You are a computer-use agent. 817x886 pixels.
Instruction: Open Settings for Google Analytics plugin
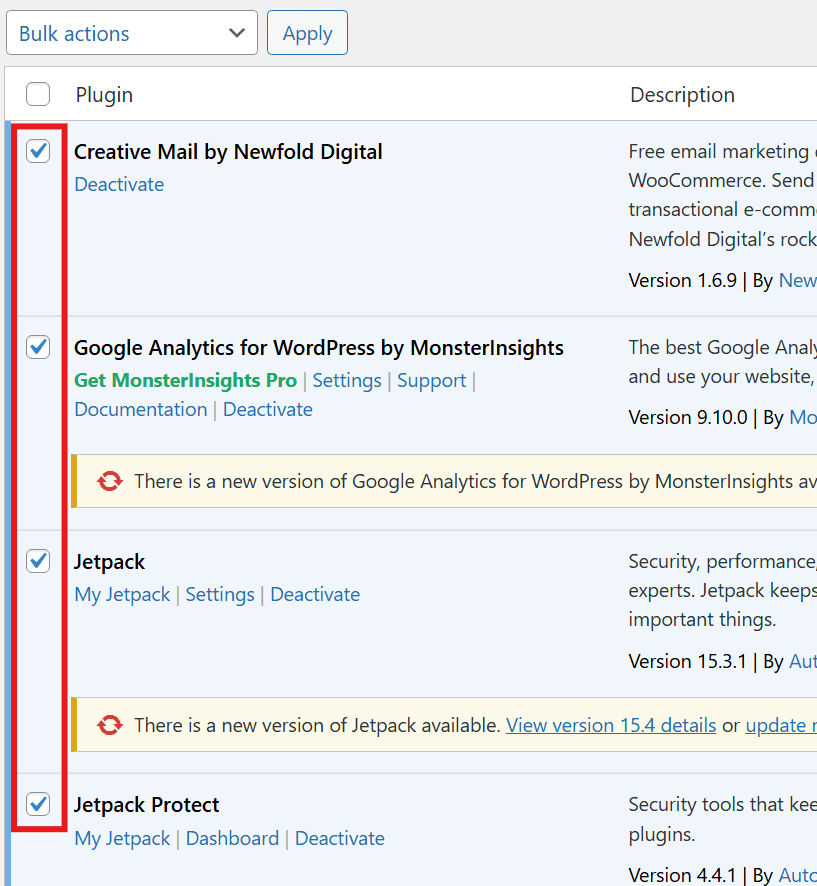point(346,380)
